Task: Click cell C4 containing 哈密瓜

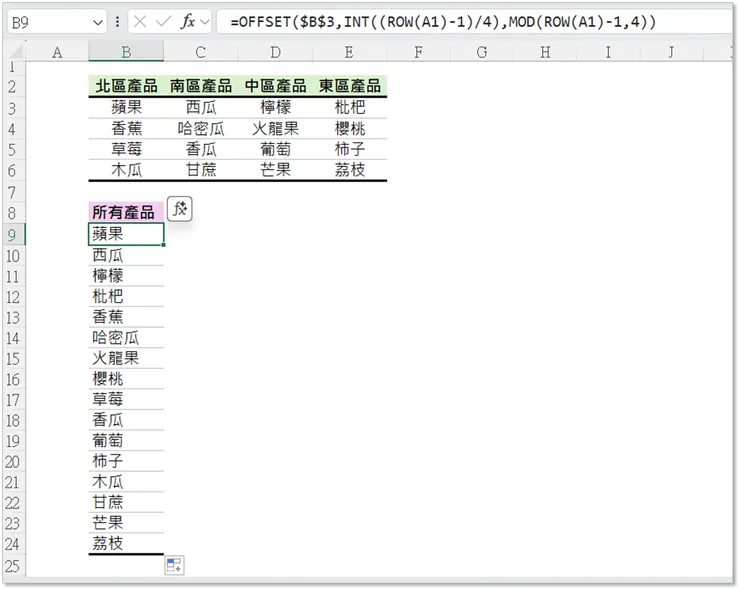Action: pyautogui.click(x=201, y=128)
